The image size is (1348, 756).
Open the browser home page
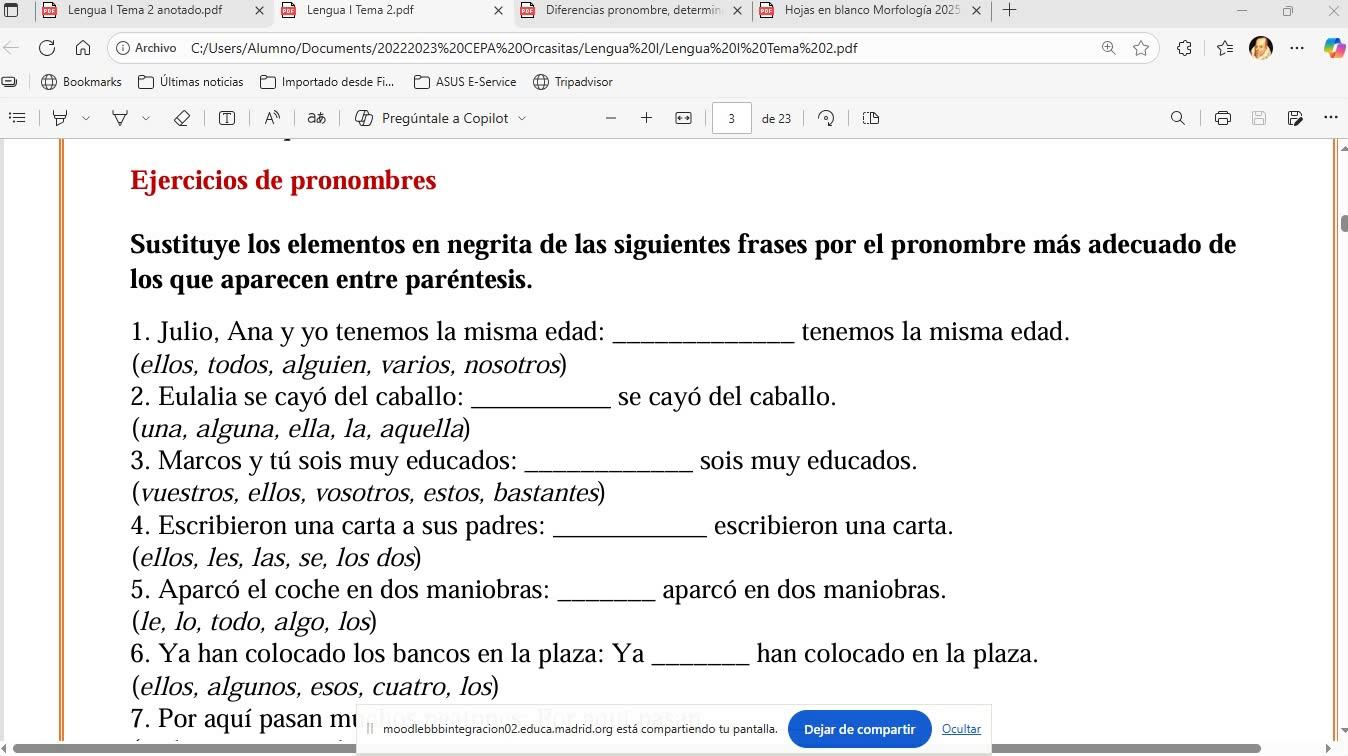[x=83, y=48]
